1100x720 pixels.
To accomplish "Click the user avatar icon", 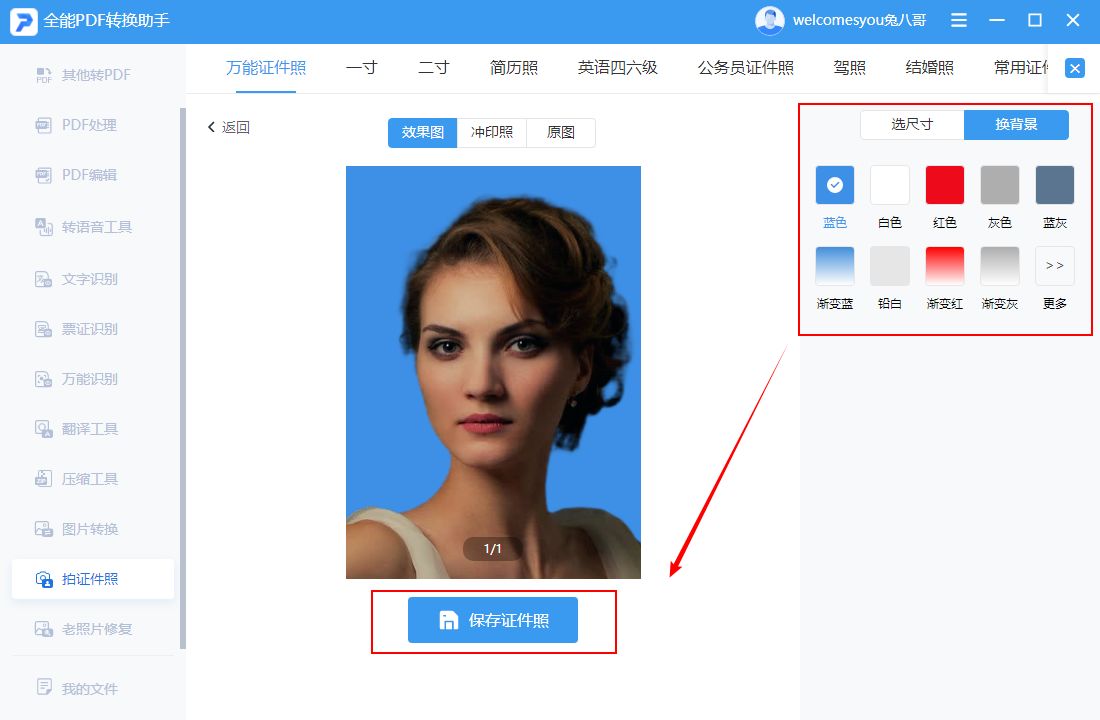I will 770,20.
